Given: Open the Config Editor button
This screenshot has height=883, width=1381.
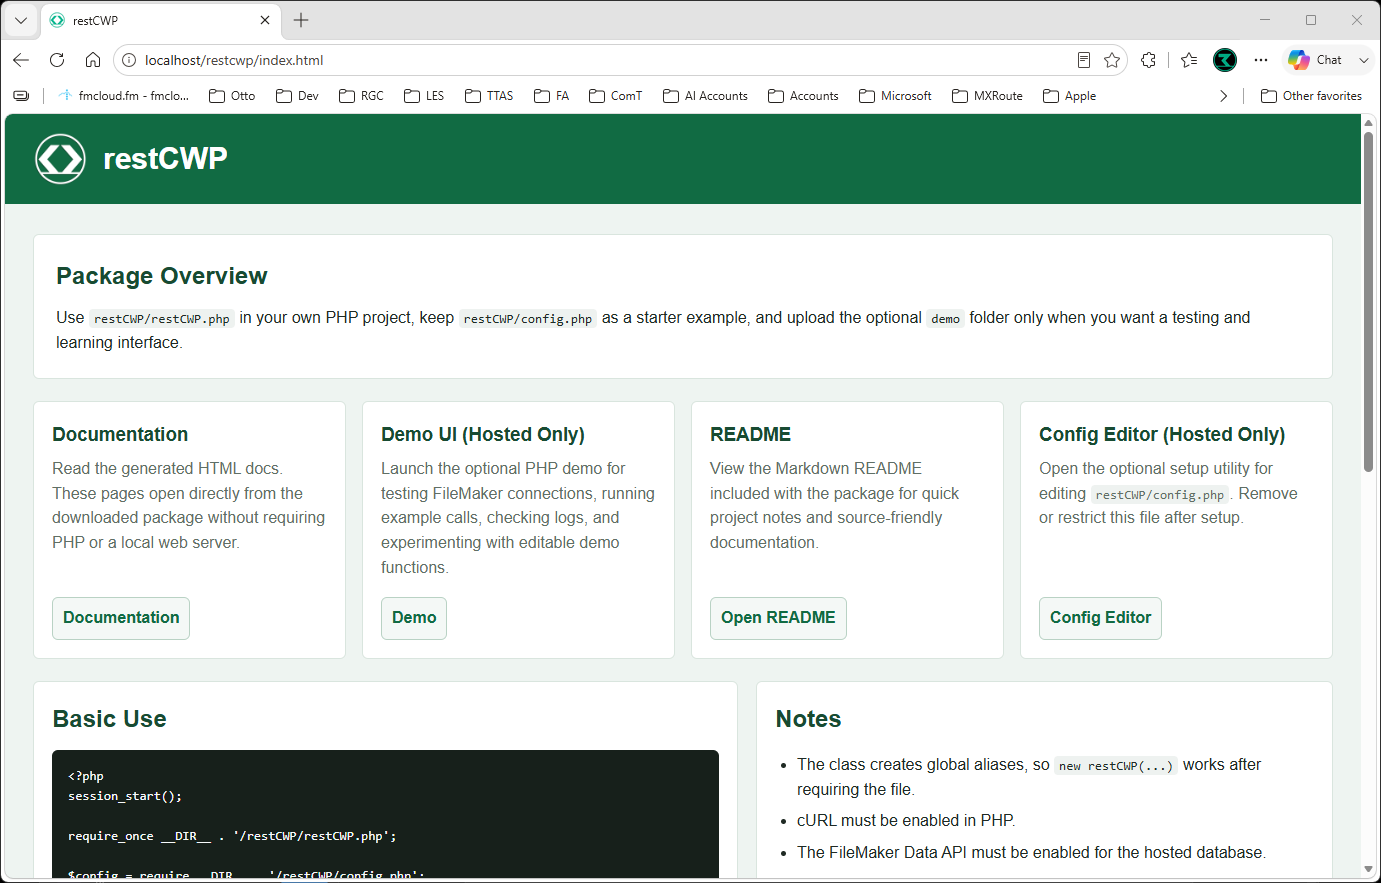Looking at the screenshot, I should pyautogui.click(x=1100, y=618).
